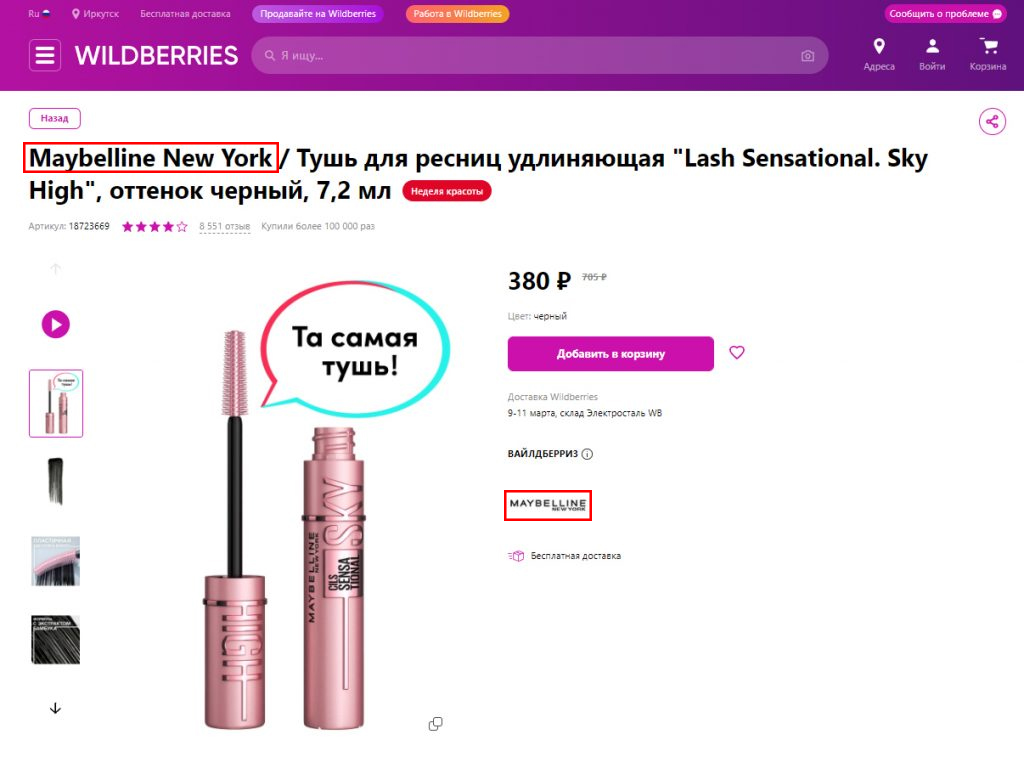Click the Войти user icon
The image size is (1024, 757).
pos(933,48)
